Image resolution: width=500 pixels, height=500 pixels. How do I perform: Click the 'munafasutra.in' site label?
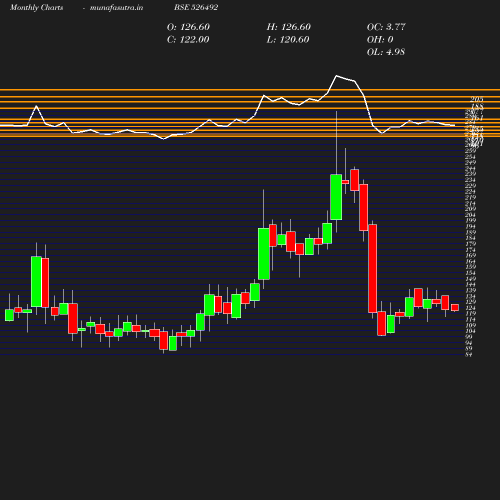click(x=116, y=8)
